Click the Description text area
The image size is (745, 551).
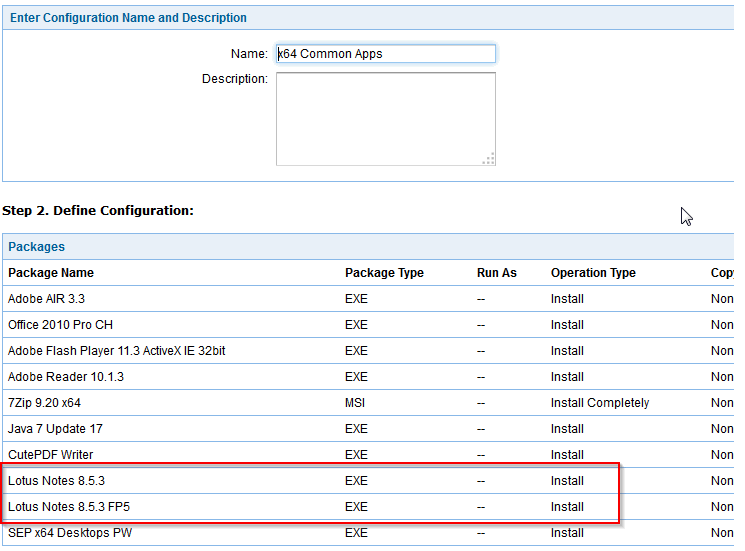pyautogui.click(x=385, y=119)
